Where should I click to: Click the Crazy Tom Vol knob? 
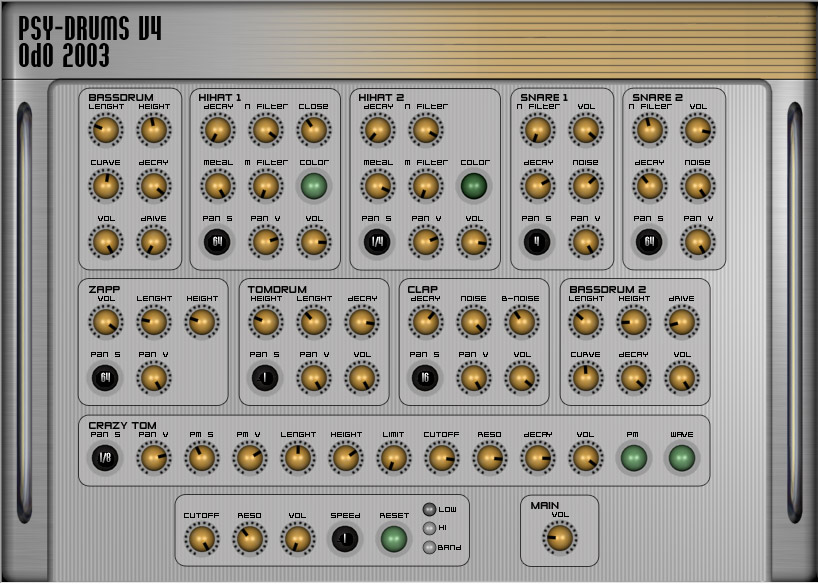coord(585,458)
